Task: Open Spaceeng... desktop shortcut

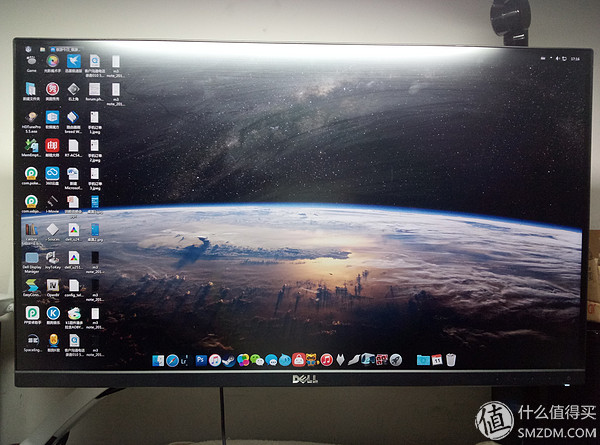Action: click(33, 343)
